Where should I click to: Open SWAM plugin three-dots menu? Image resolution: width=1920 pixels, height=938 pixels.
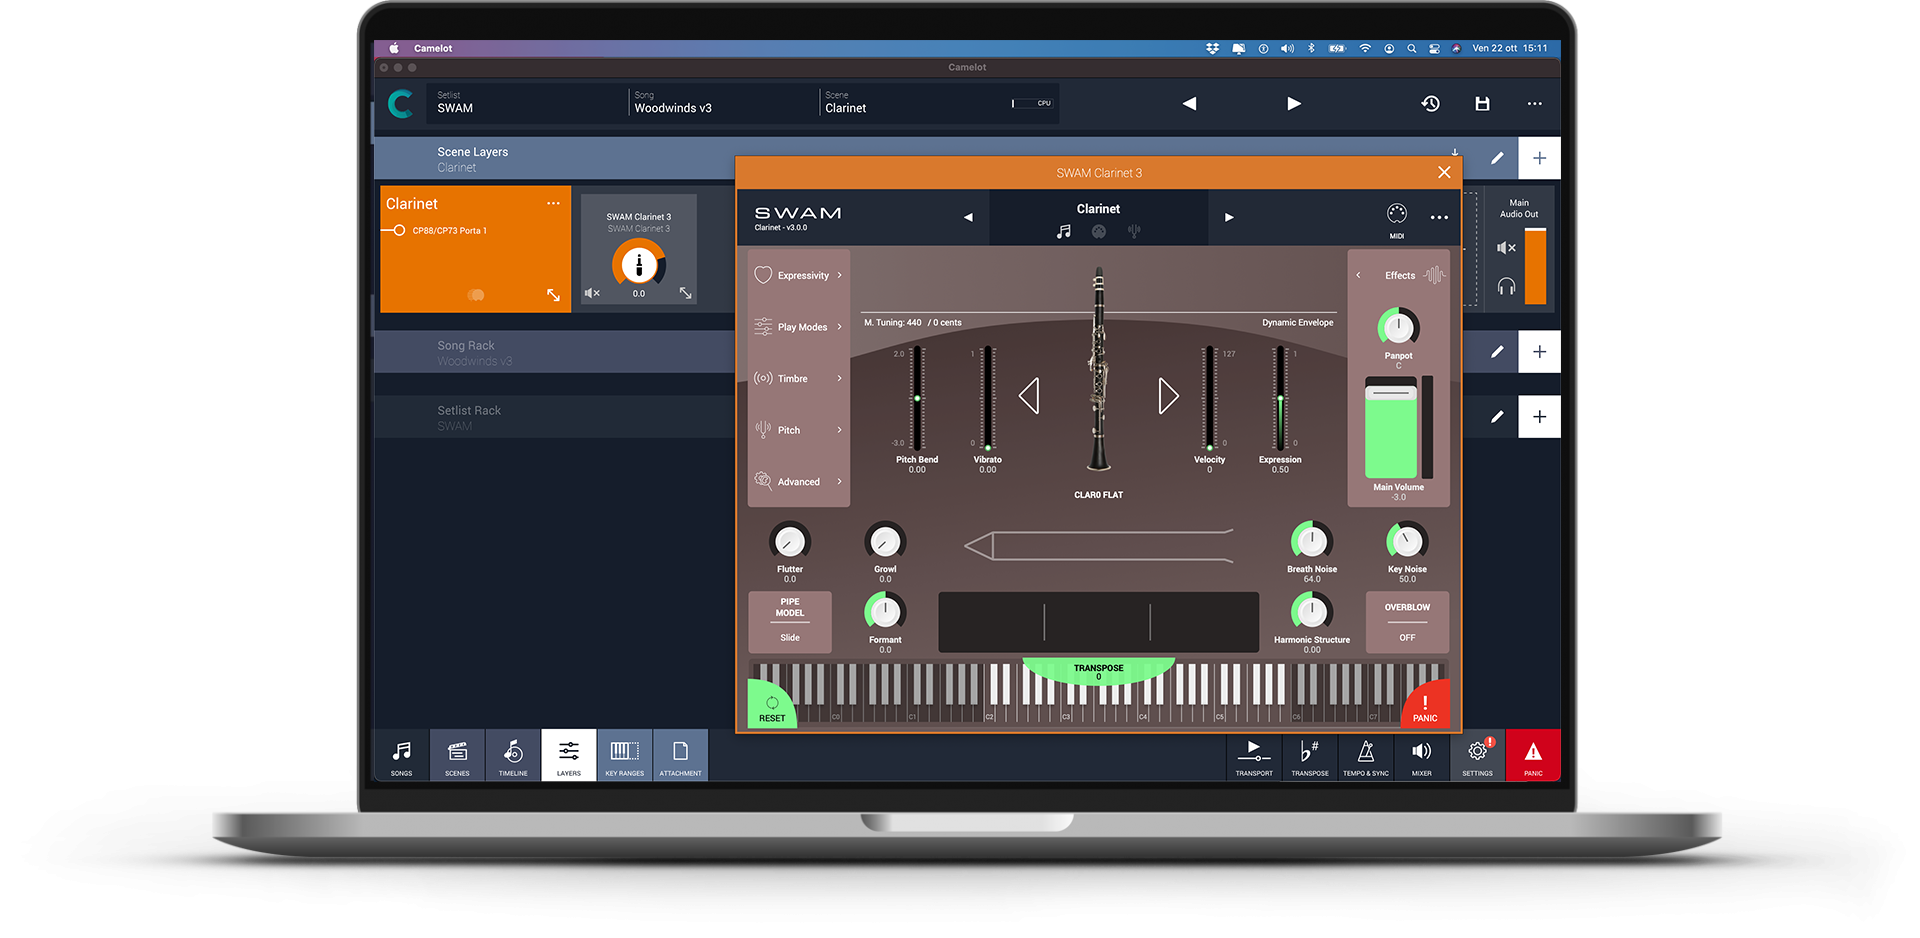point(1439,217)
